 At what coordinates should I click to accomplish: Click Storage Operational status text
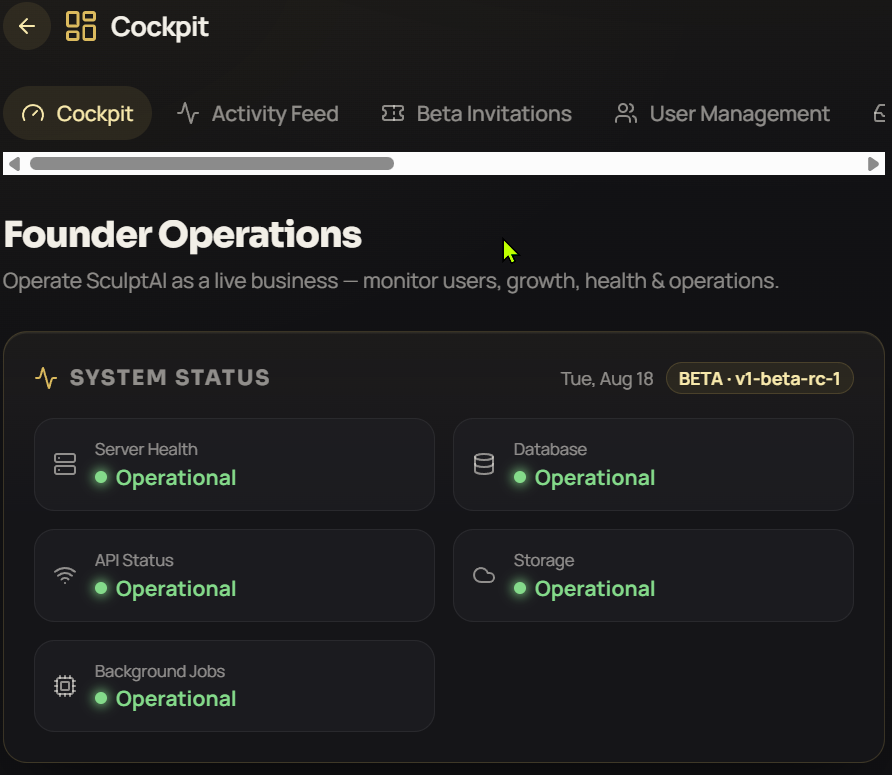595,589
